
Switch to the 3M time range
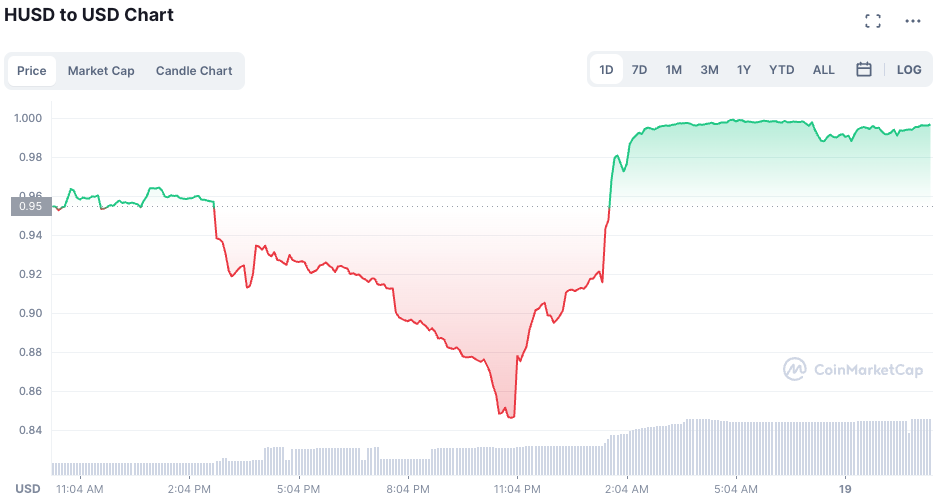point(709,70)
